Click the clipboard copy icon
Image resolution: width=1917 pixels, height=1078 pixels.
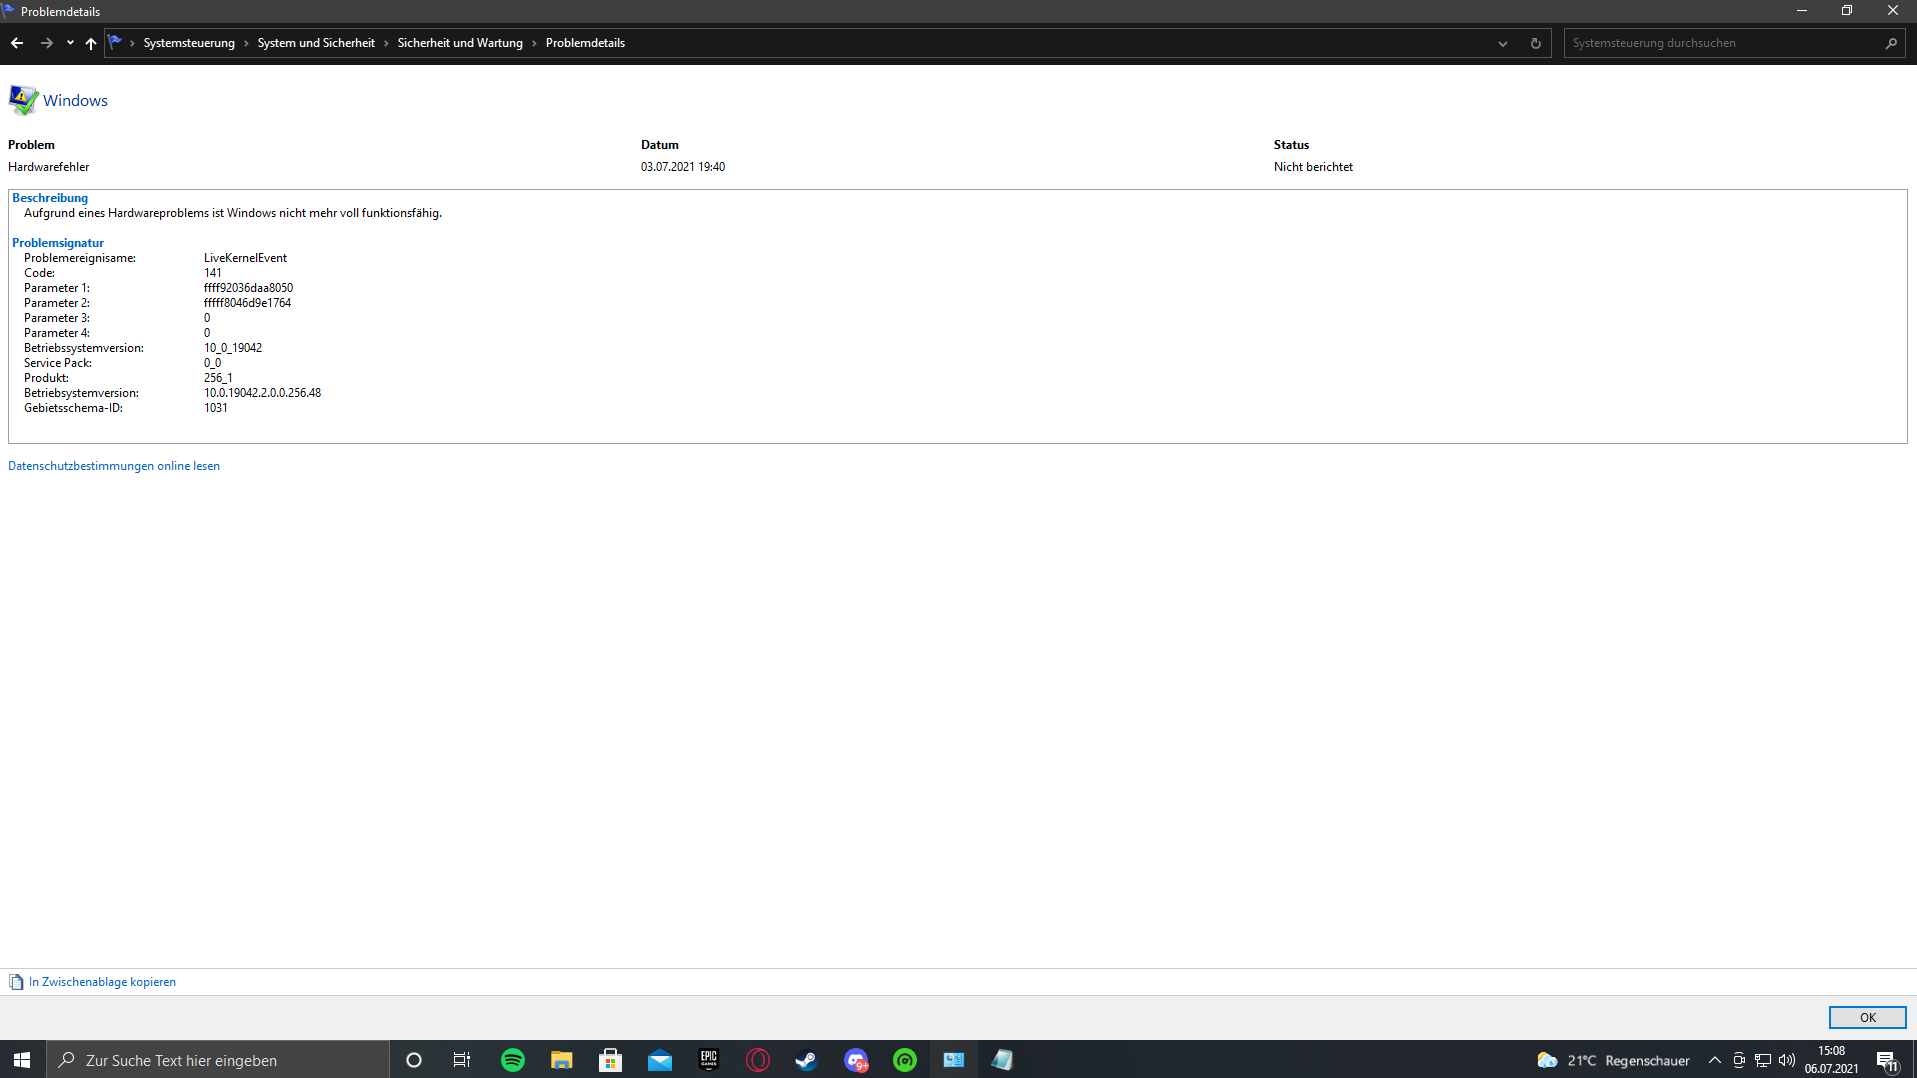click(x=16, y=982)
